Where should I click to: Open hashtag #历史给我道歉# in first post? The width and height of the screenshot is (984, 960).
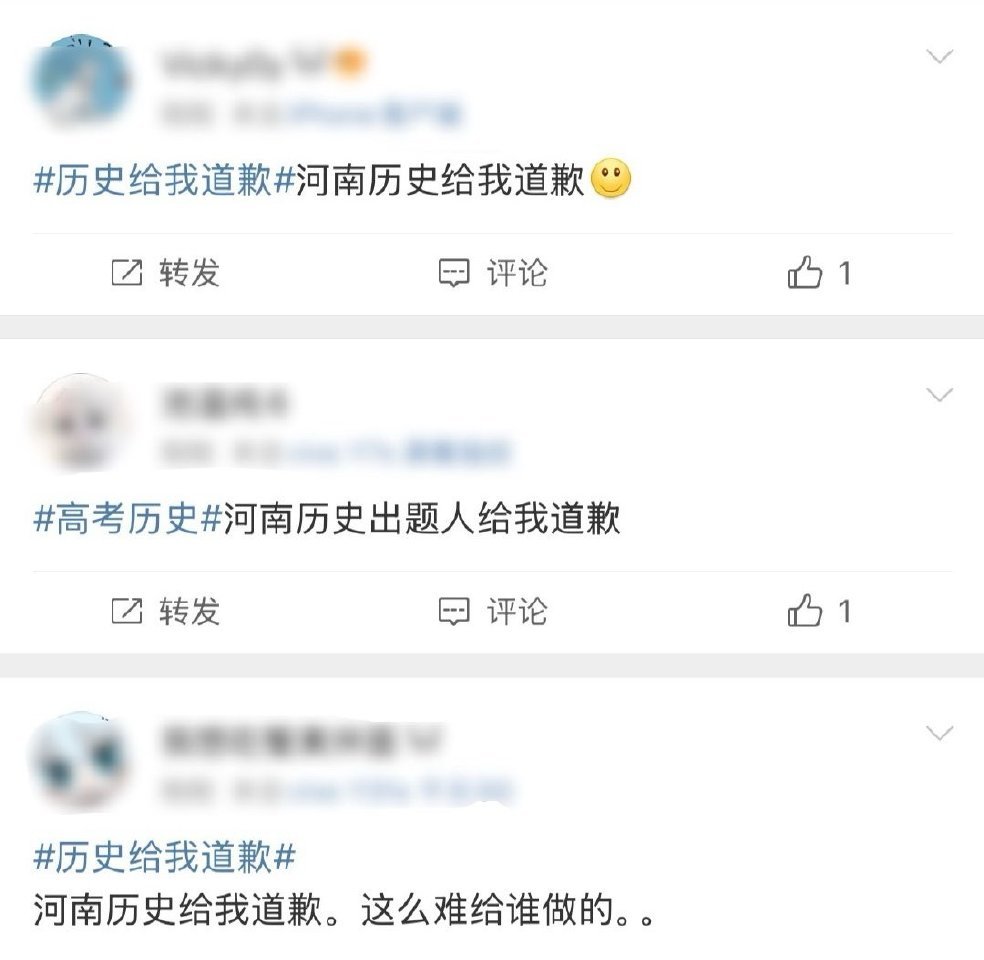[164, 179]
